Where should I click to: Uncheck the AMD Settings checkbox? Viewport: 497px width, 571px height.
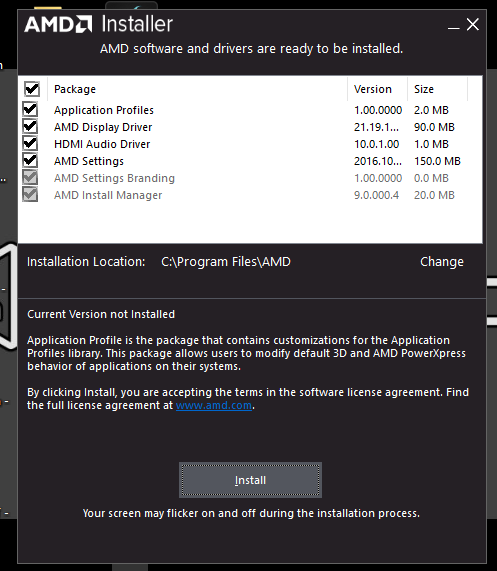click(x=30, y=161)
